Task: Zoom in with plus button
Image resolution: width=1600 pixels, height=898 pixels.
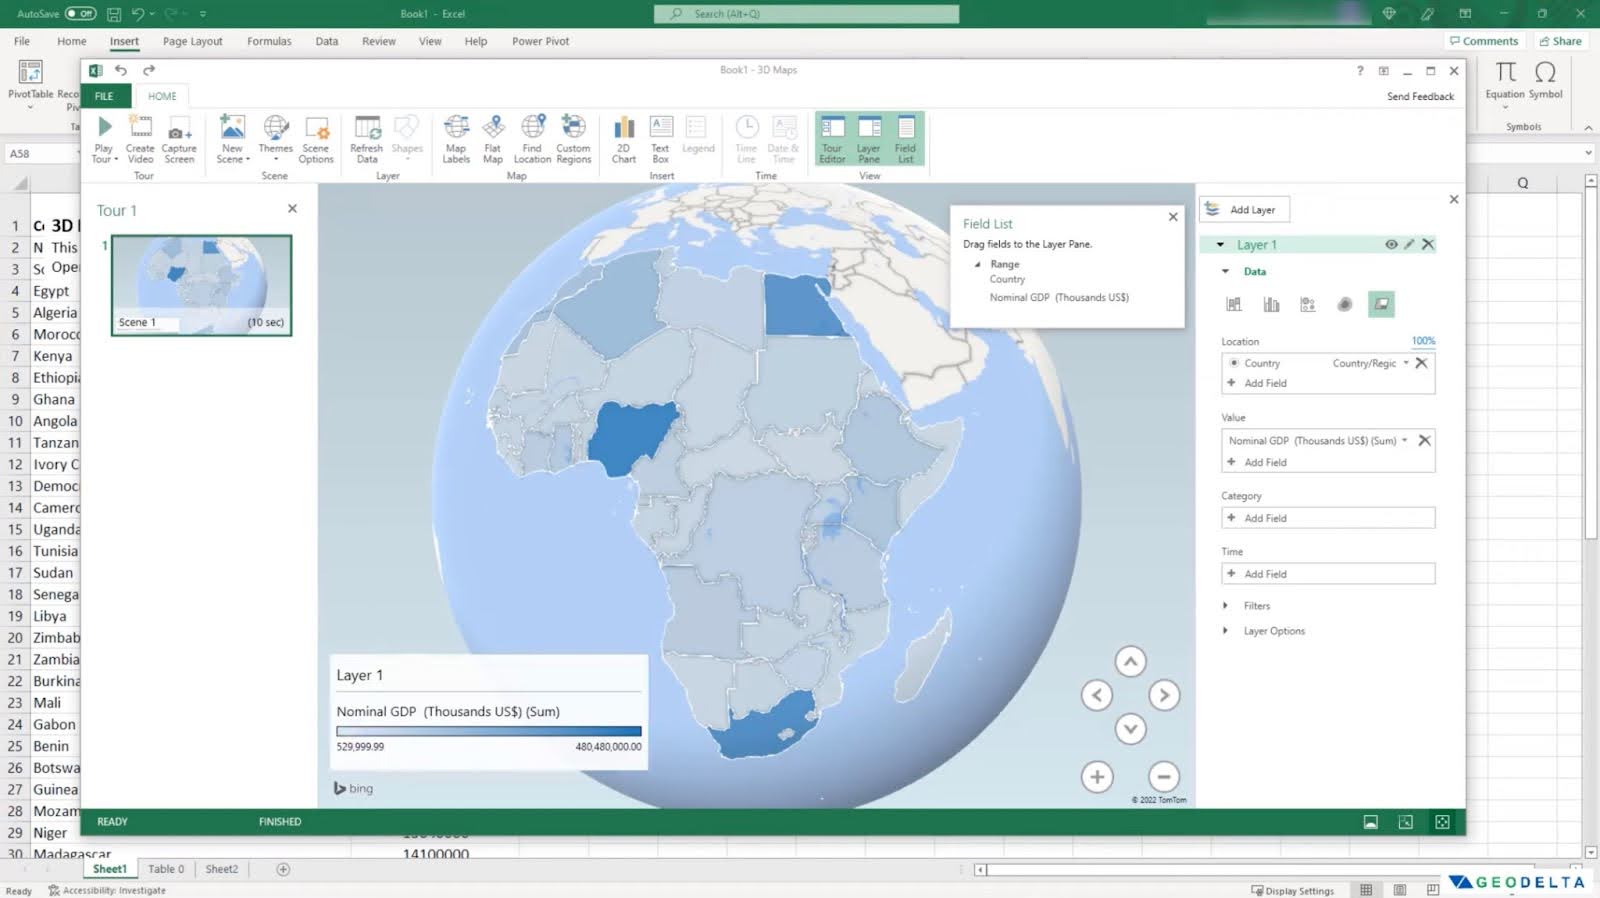Action: click(1097, 777)
